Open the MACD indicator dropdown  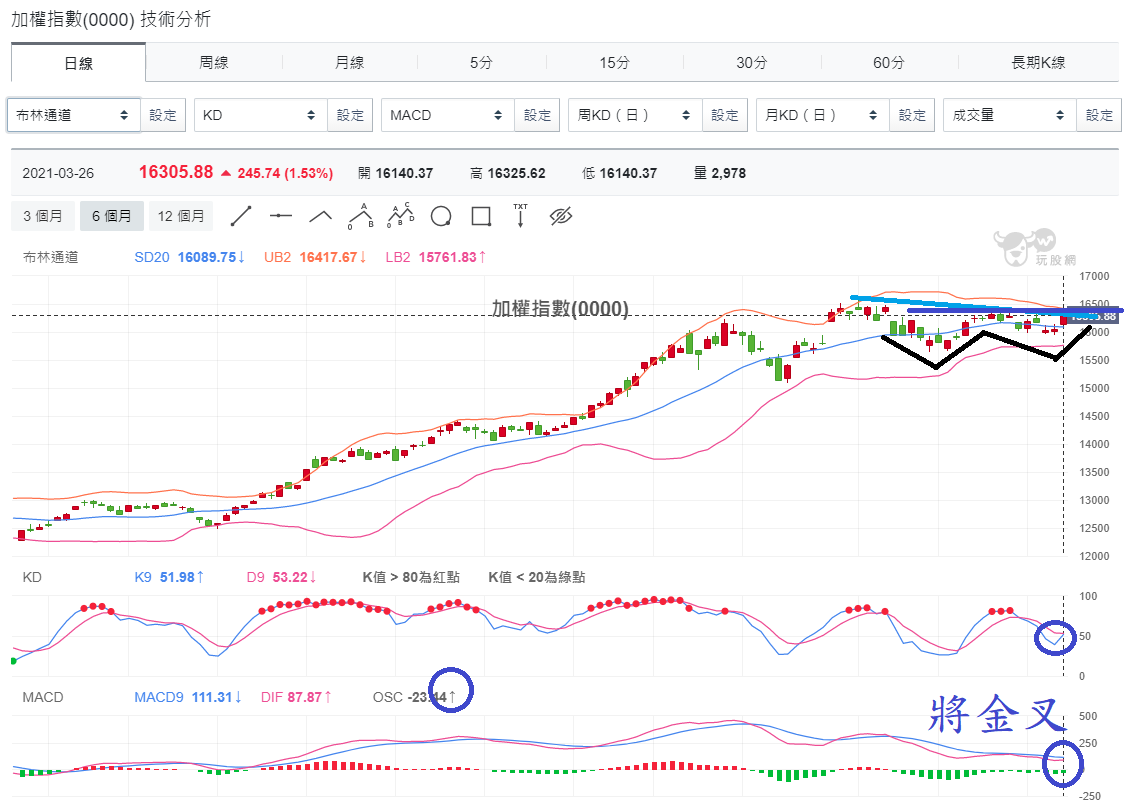(447, 115)
